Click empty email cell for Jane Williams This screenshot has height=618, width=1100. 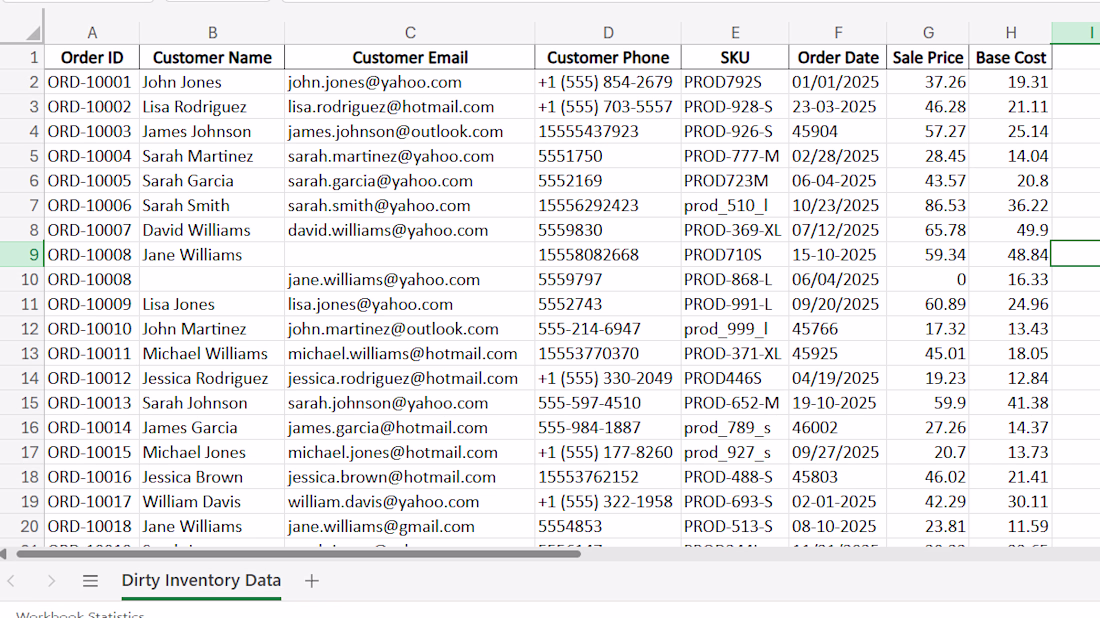410,255
